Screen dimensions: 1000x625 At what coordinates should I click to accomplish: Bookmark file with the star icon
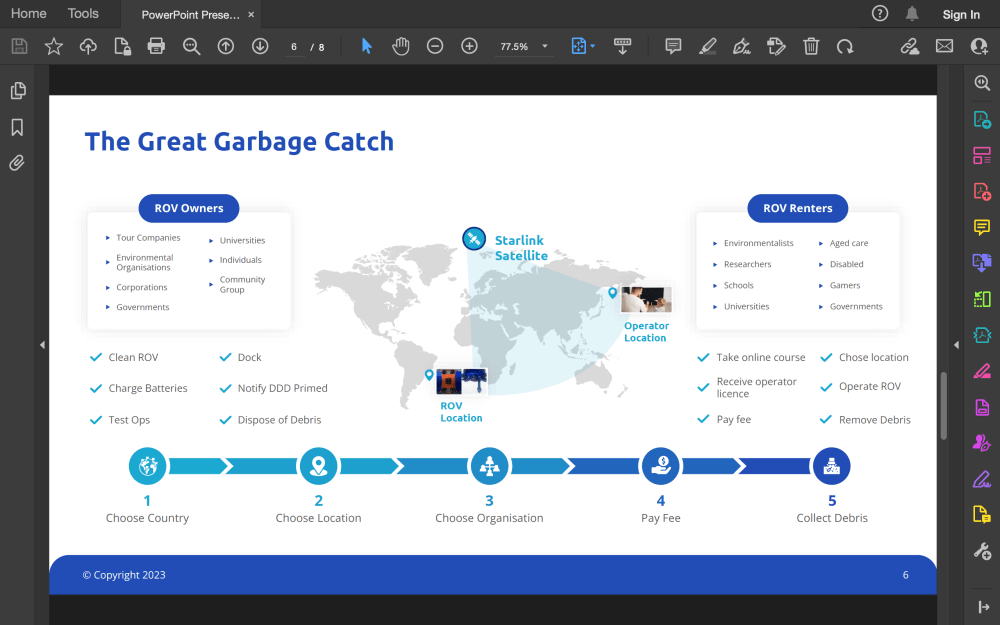[54, 46]
